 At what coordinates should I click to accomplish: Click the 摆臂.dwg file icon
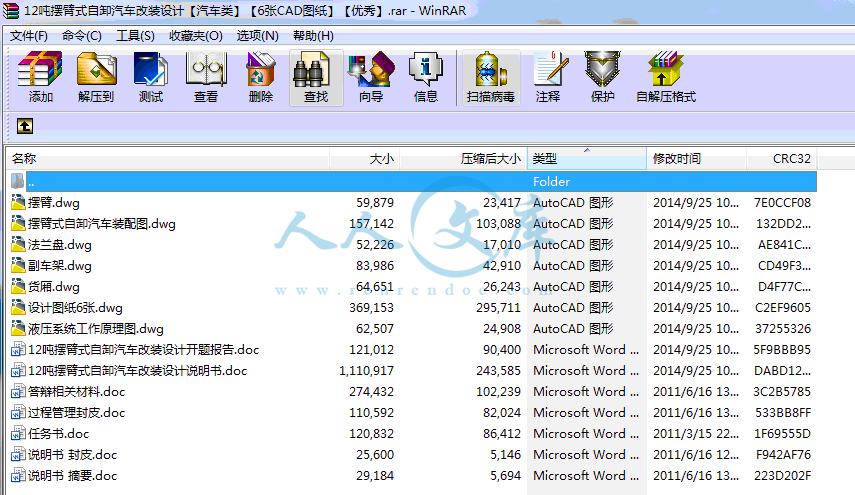(18, 202)
